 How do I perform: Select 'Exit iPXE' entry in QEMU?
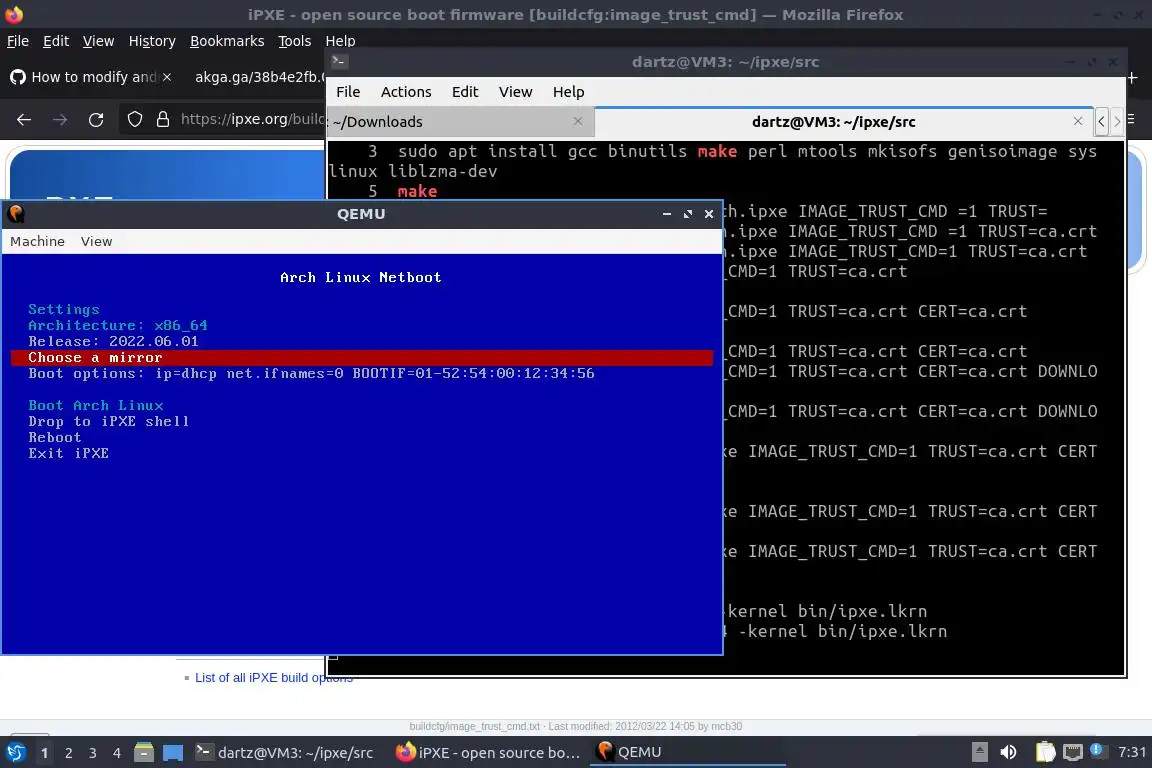(x=68, y=453)
